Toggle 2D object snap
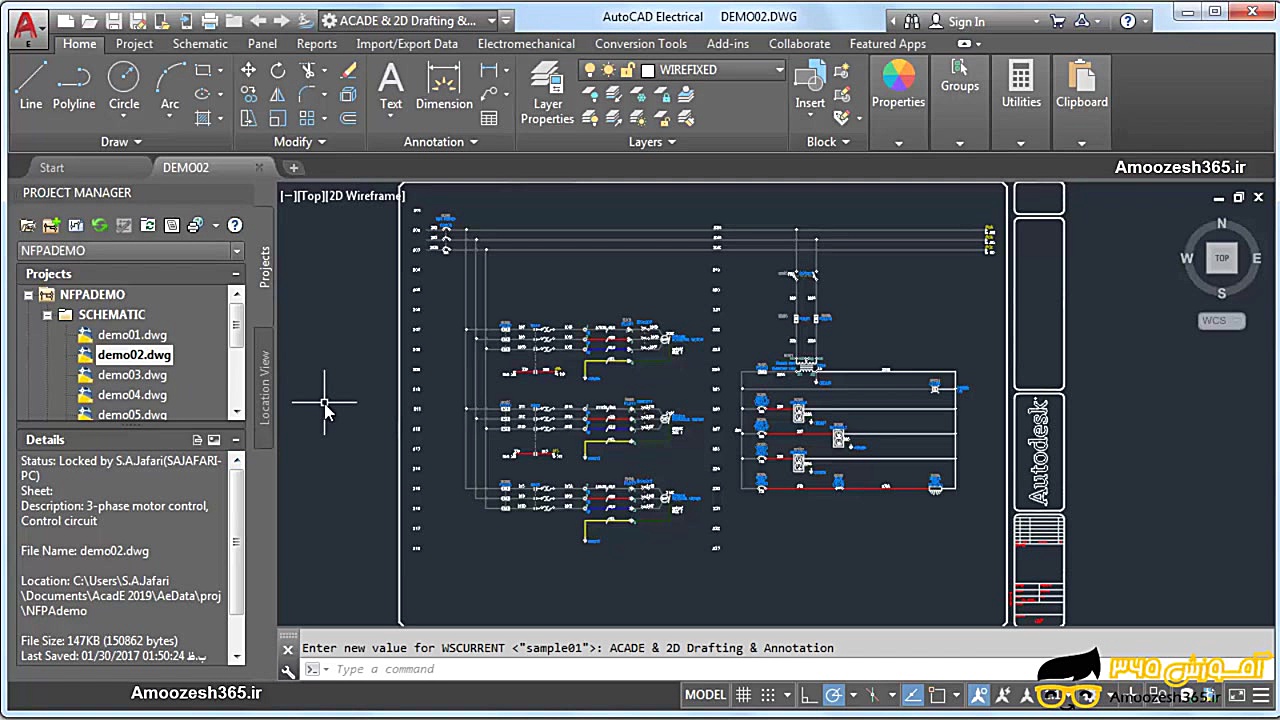The height and width of the screenshot is (720, 1280). pos(937,695)
